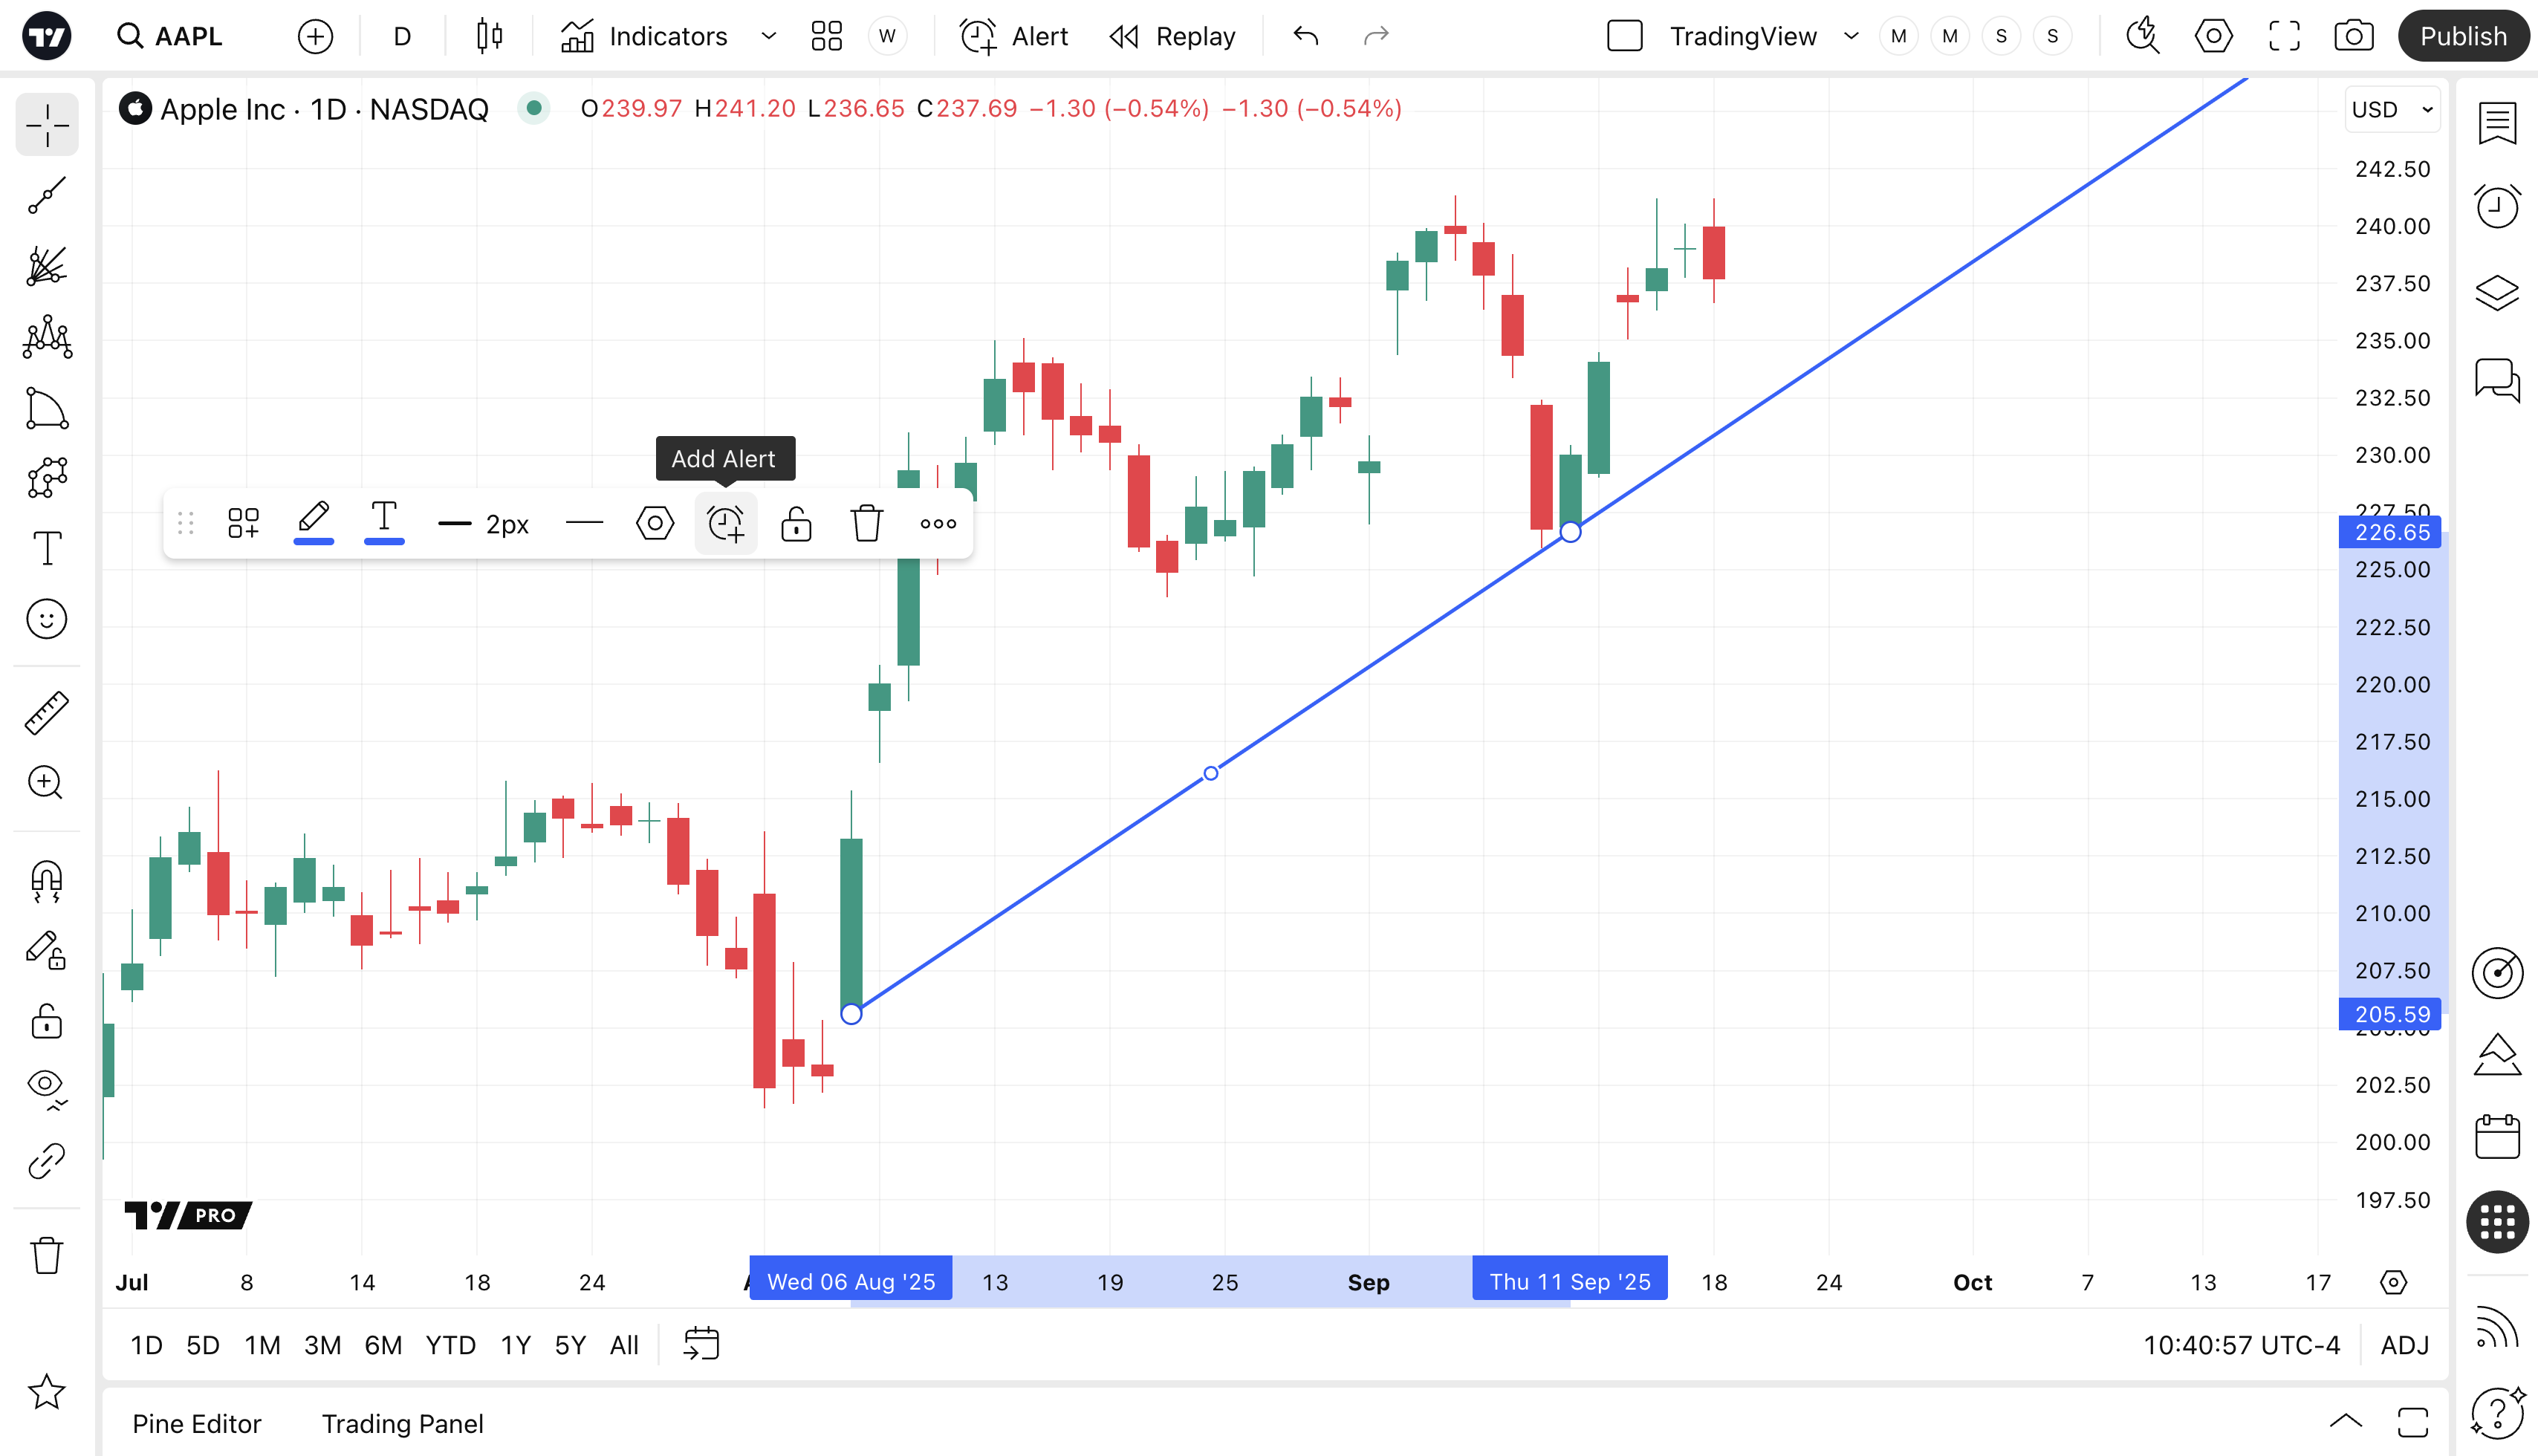Click the Publish button
This screenshot has width=2538, height=1456.
pyautogui.click(x=2462, y=37)
